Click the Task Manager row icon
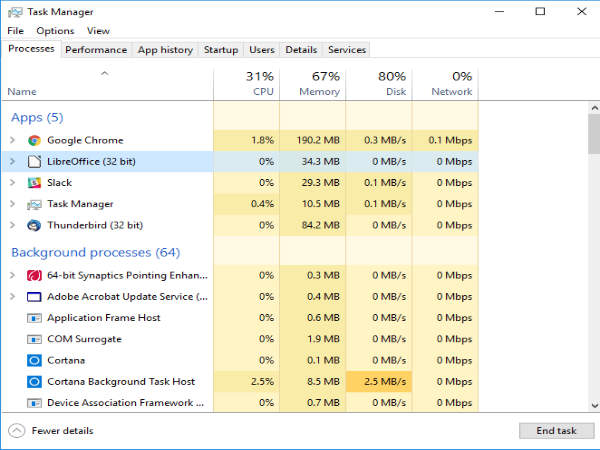The height and width of the screenshot is (450, 600). click(34, 204)
